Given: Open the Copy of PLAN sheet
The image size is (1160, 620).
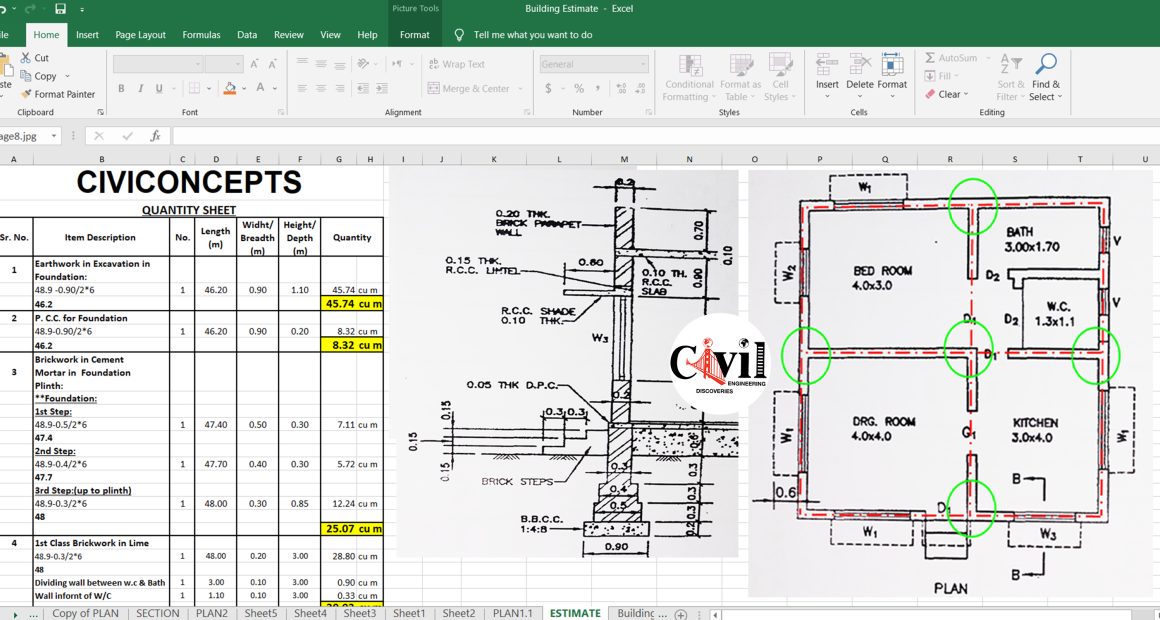Looking at the screenshot, I should click(85, 613).
